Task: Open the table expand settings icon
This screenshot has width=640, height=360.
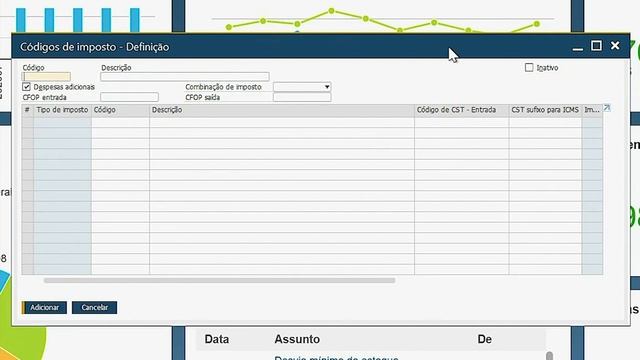Action: pos(607,108)
